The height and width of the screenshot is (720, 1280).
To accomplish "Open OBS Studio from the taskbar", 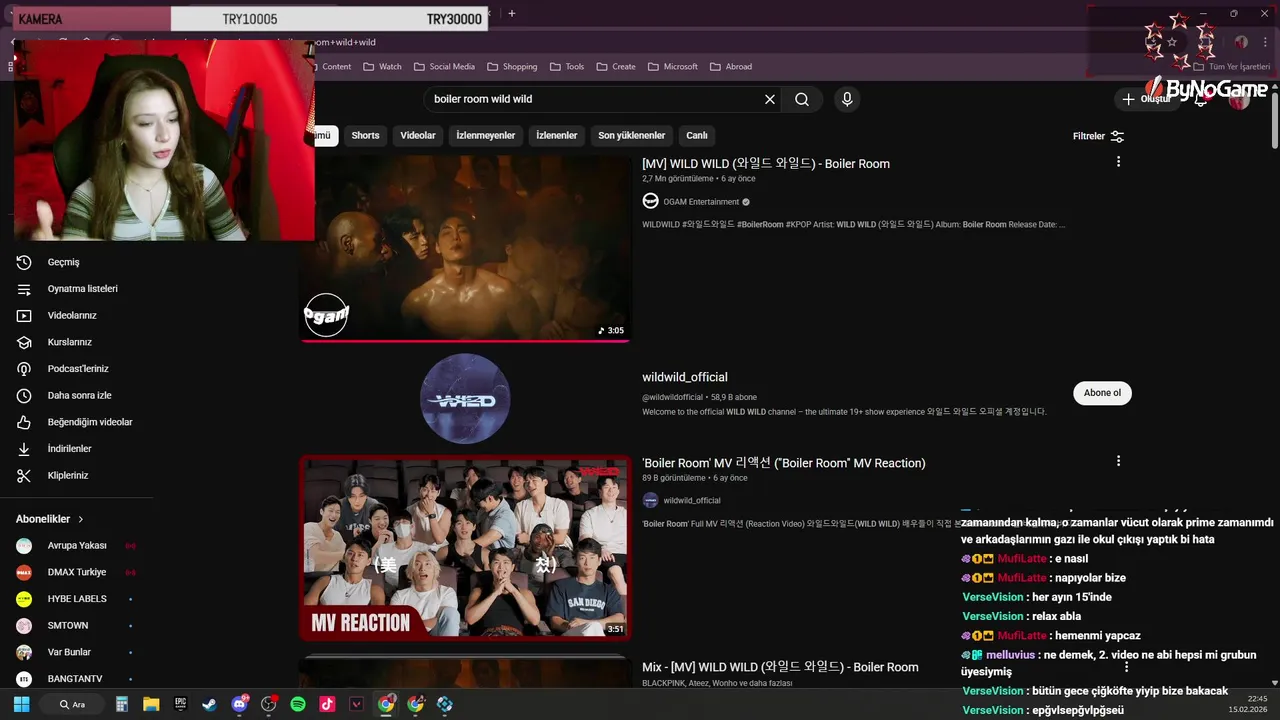I will point(268,704).
